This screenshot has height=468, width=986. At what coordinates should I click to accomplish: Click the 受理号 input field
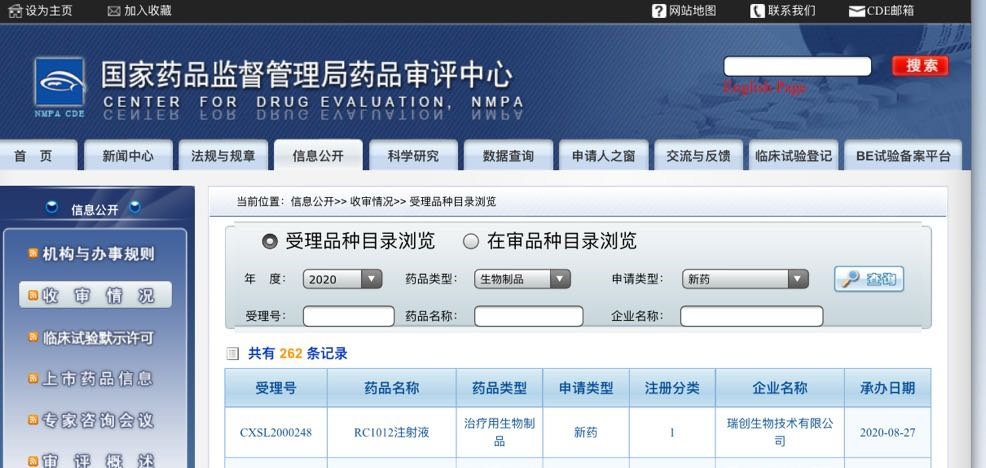[348, 316]
